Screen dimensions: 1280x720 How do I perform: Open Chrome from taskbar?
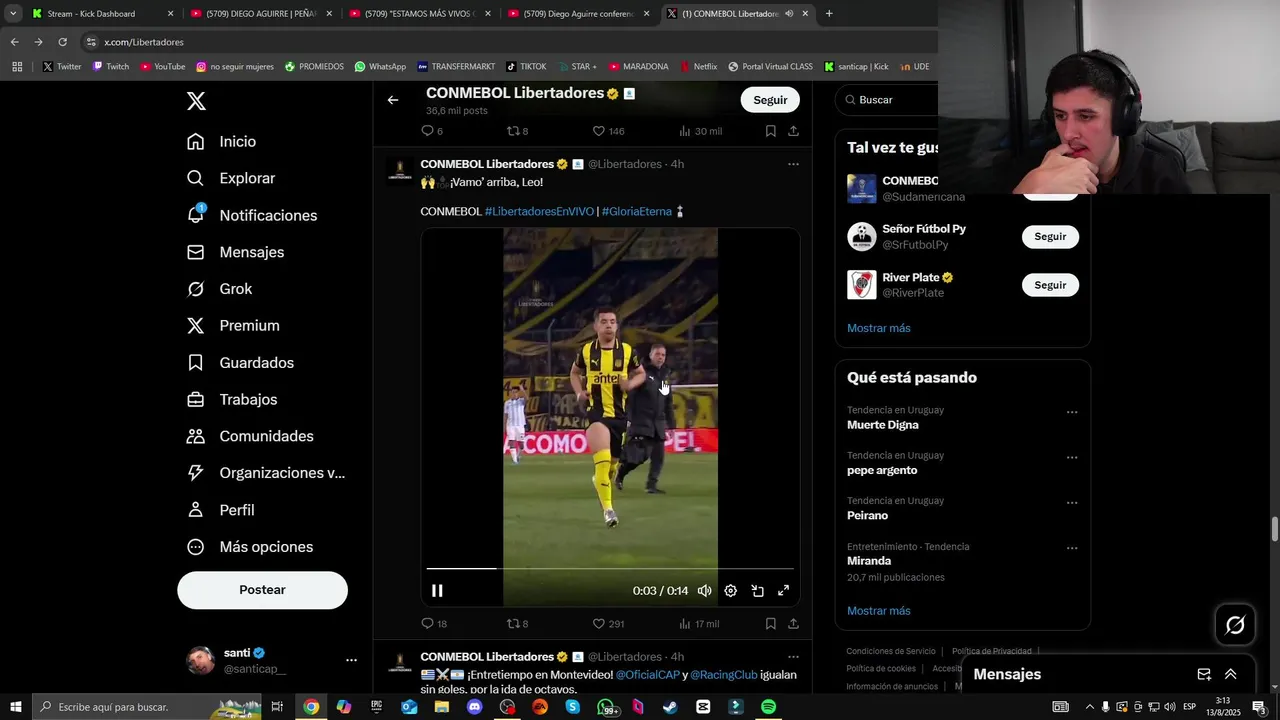pyautogui.click(x=311, y=707)
